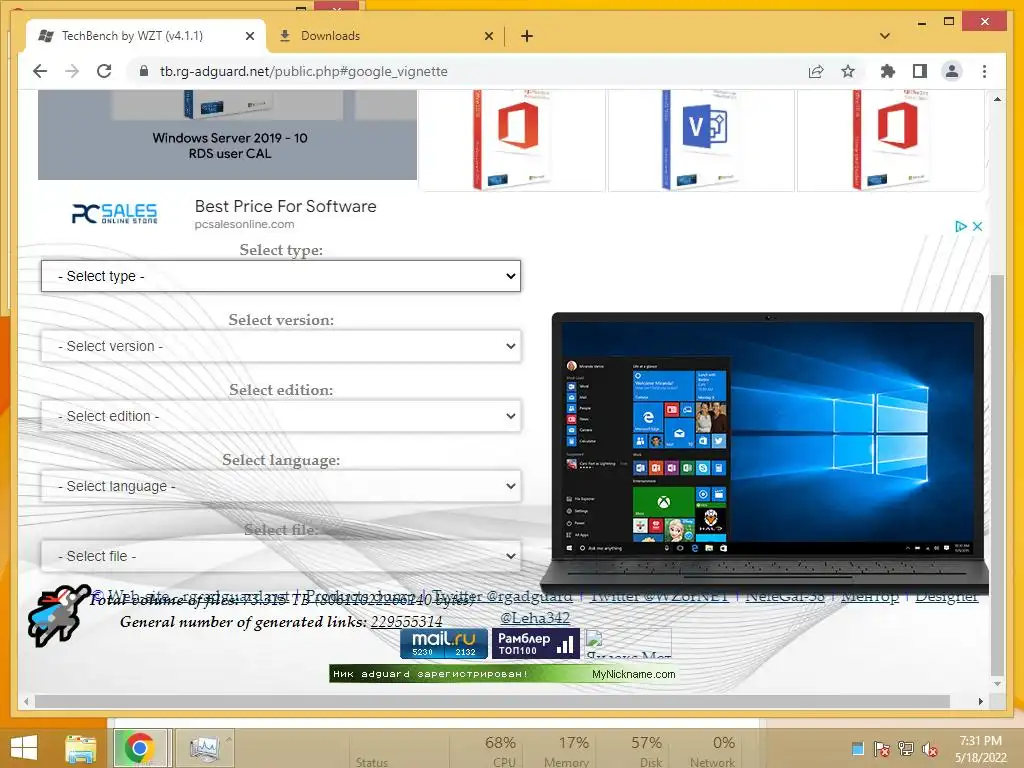
Task: Click the MyNickname.com banner
Action: click(x=503, y=674)
